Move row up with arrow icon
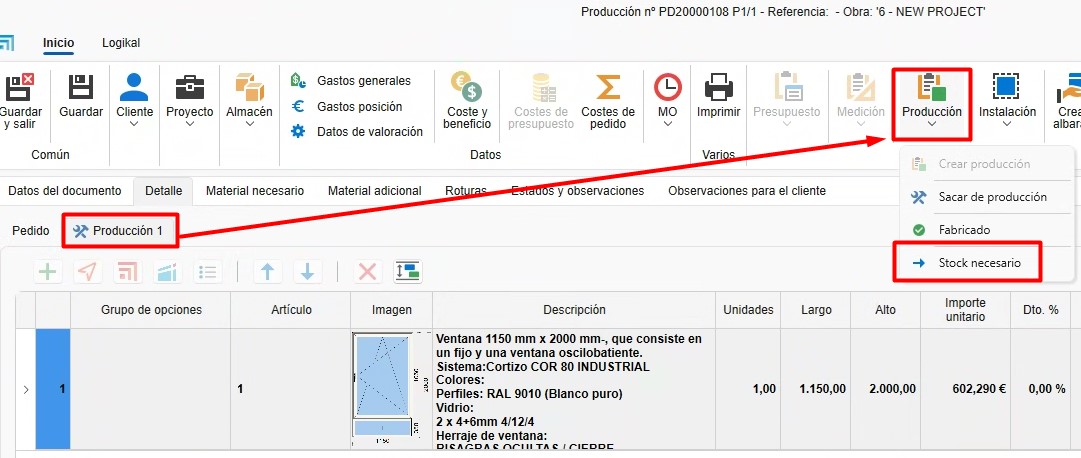The image size is (1081, 458). 267,272
